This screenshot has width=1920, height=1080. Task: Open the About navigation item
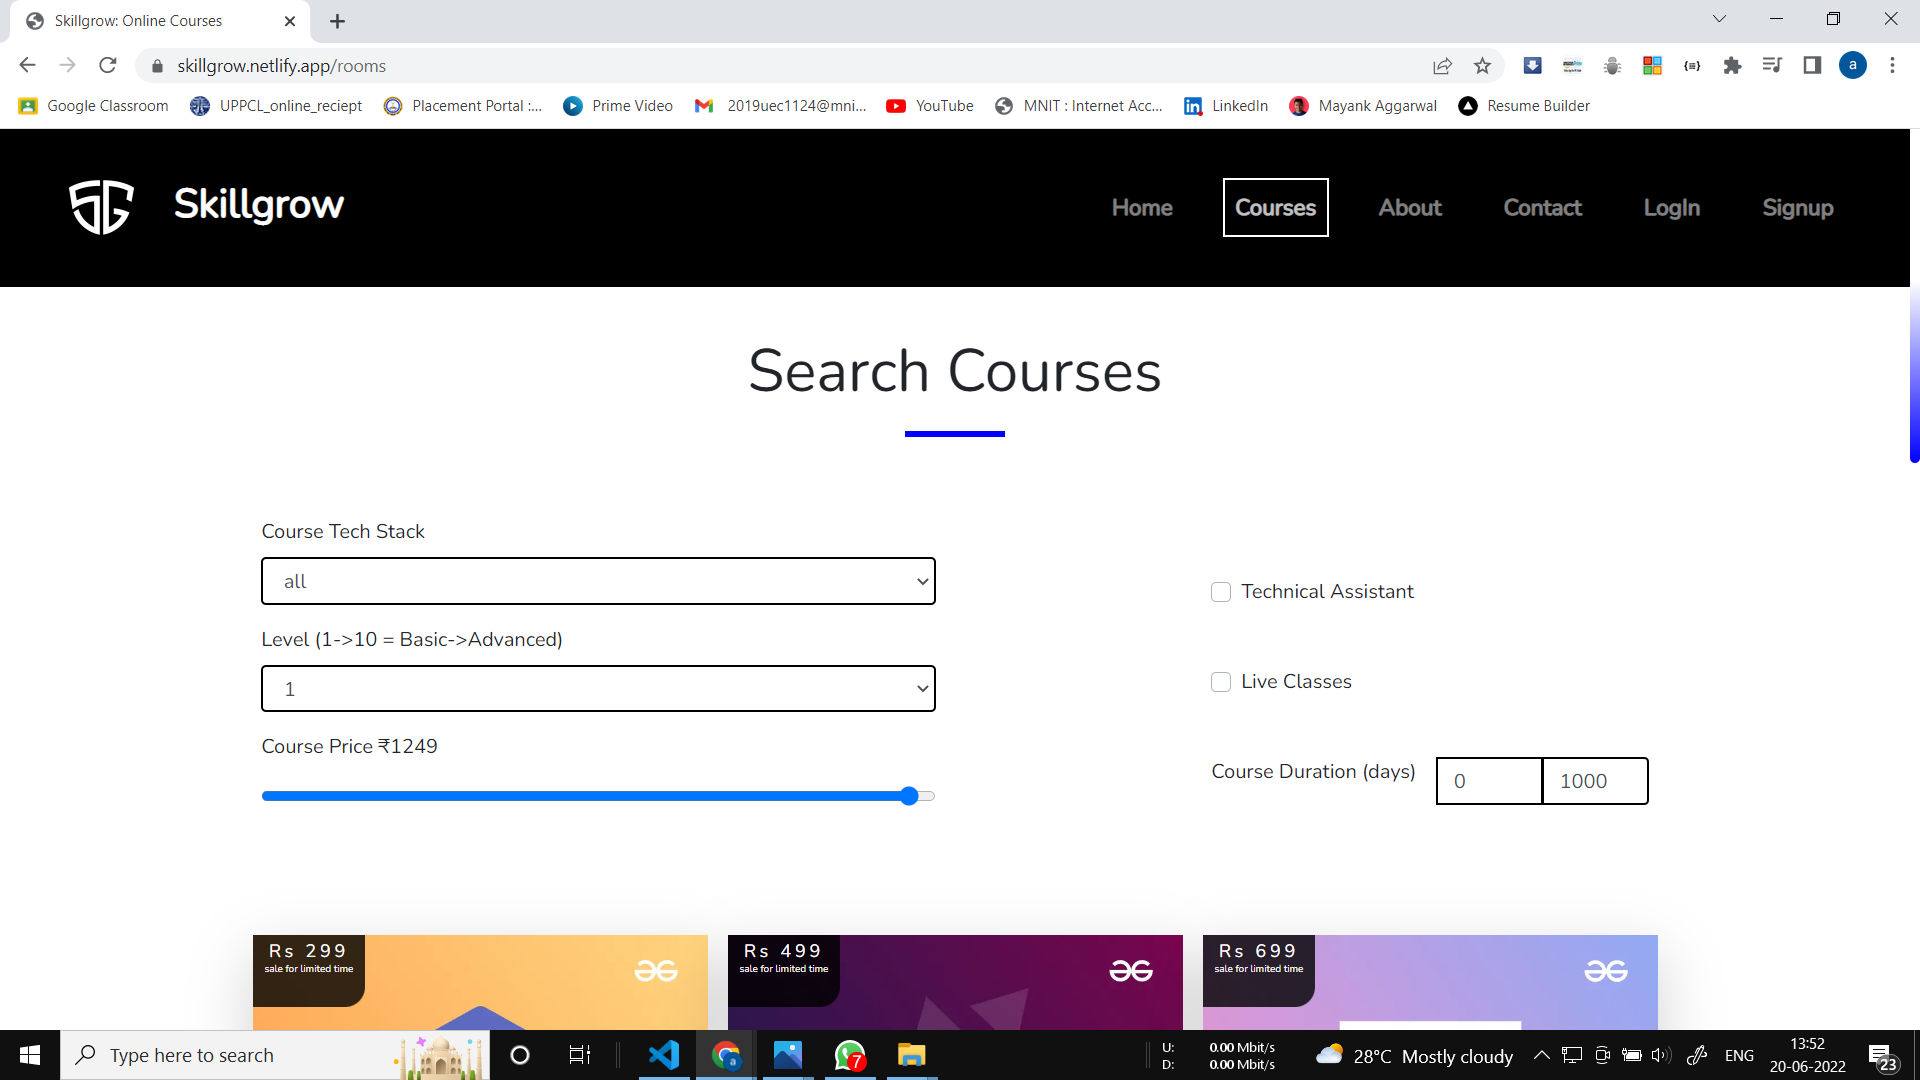pos(1410,208)
